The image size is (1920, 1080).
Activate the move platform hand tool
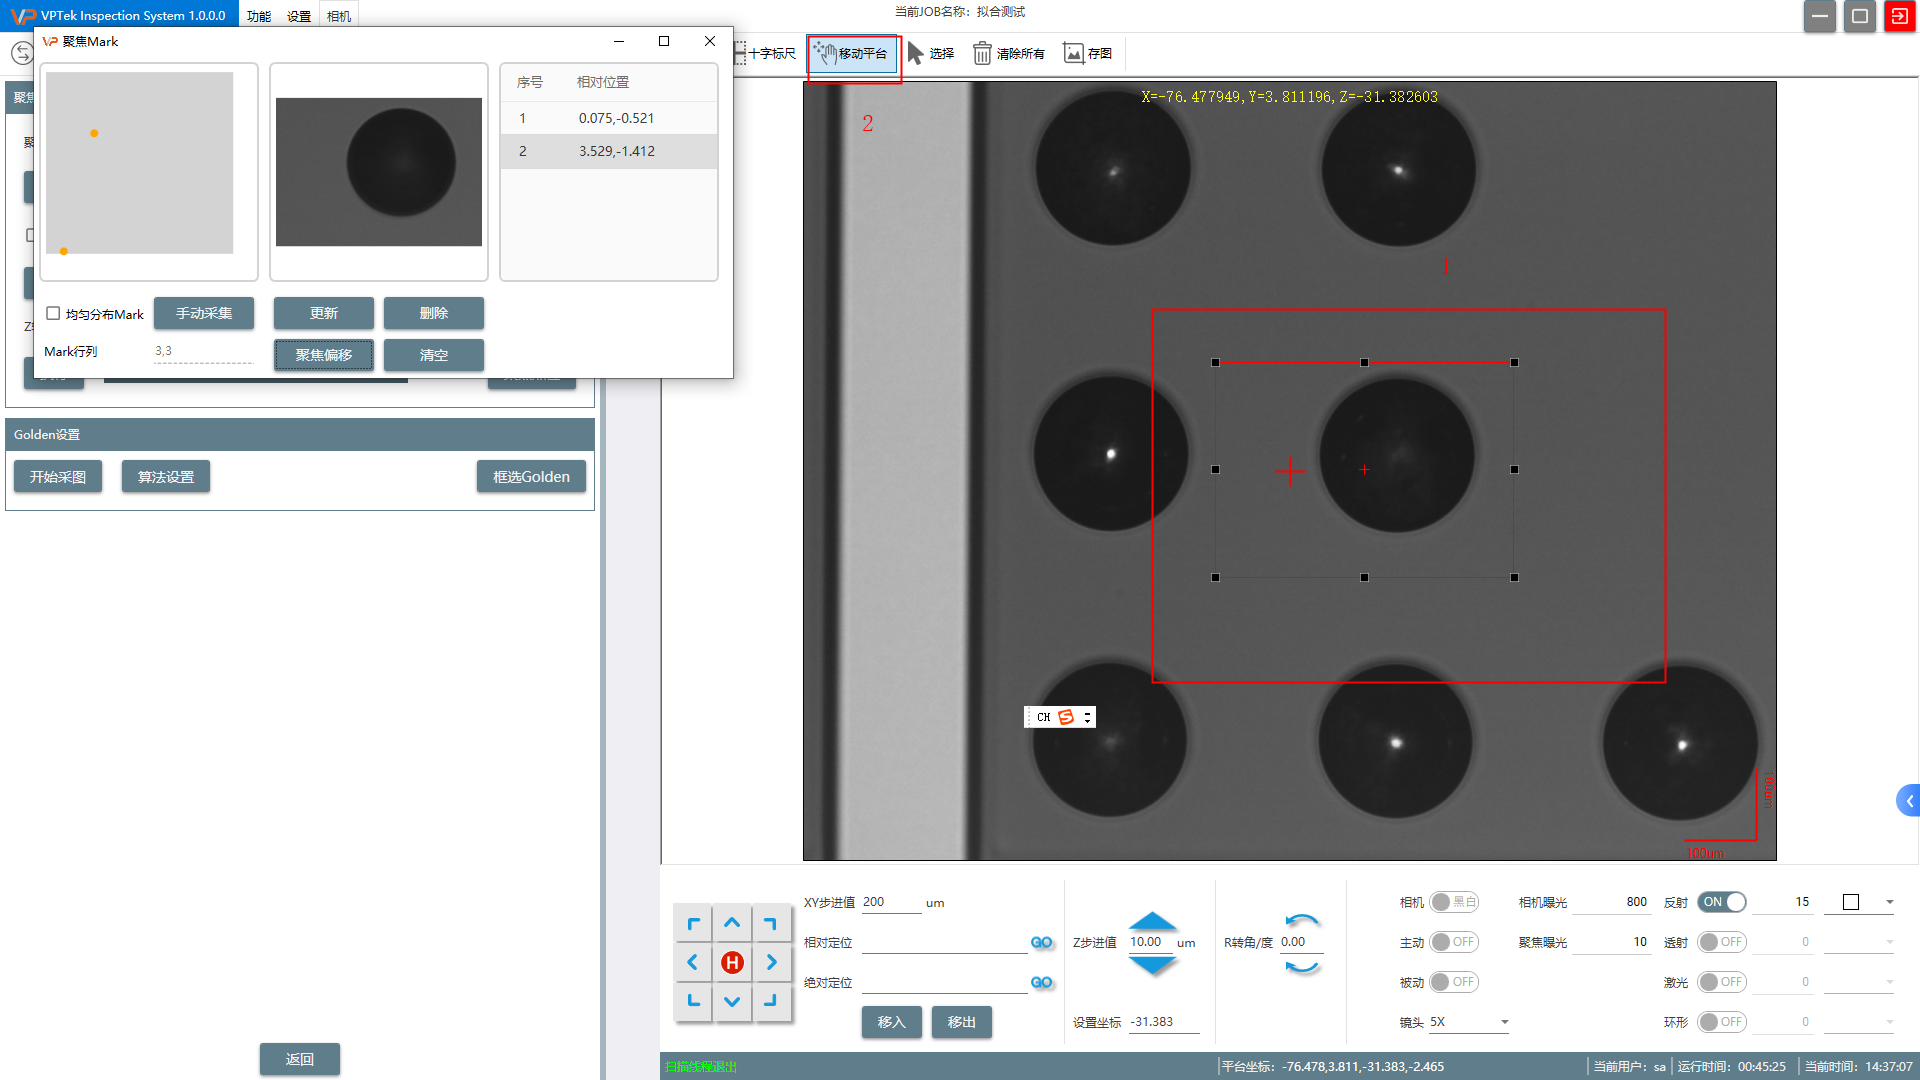click(x=851, y=53)
